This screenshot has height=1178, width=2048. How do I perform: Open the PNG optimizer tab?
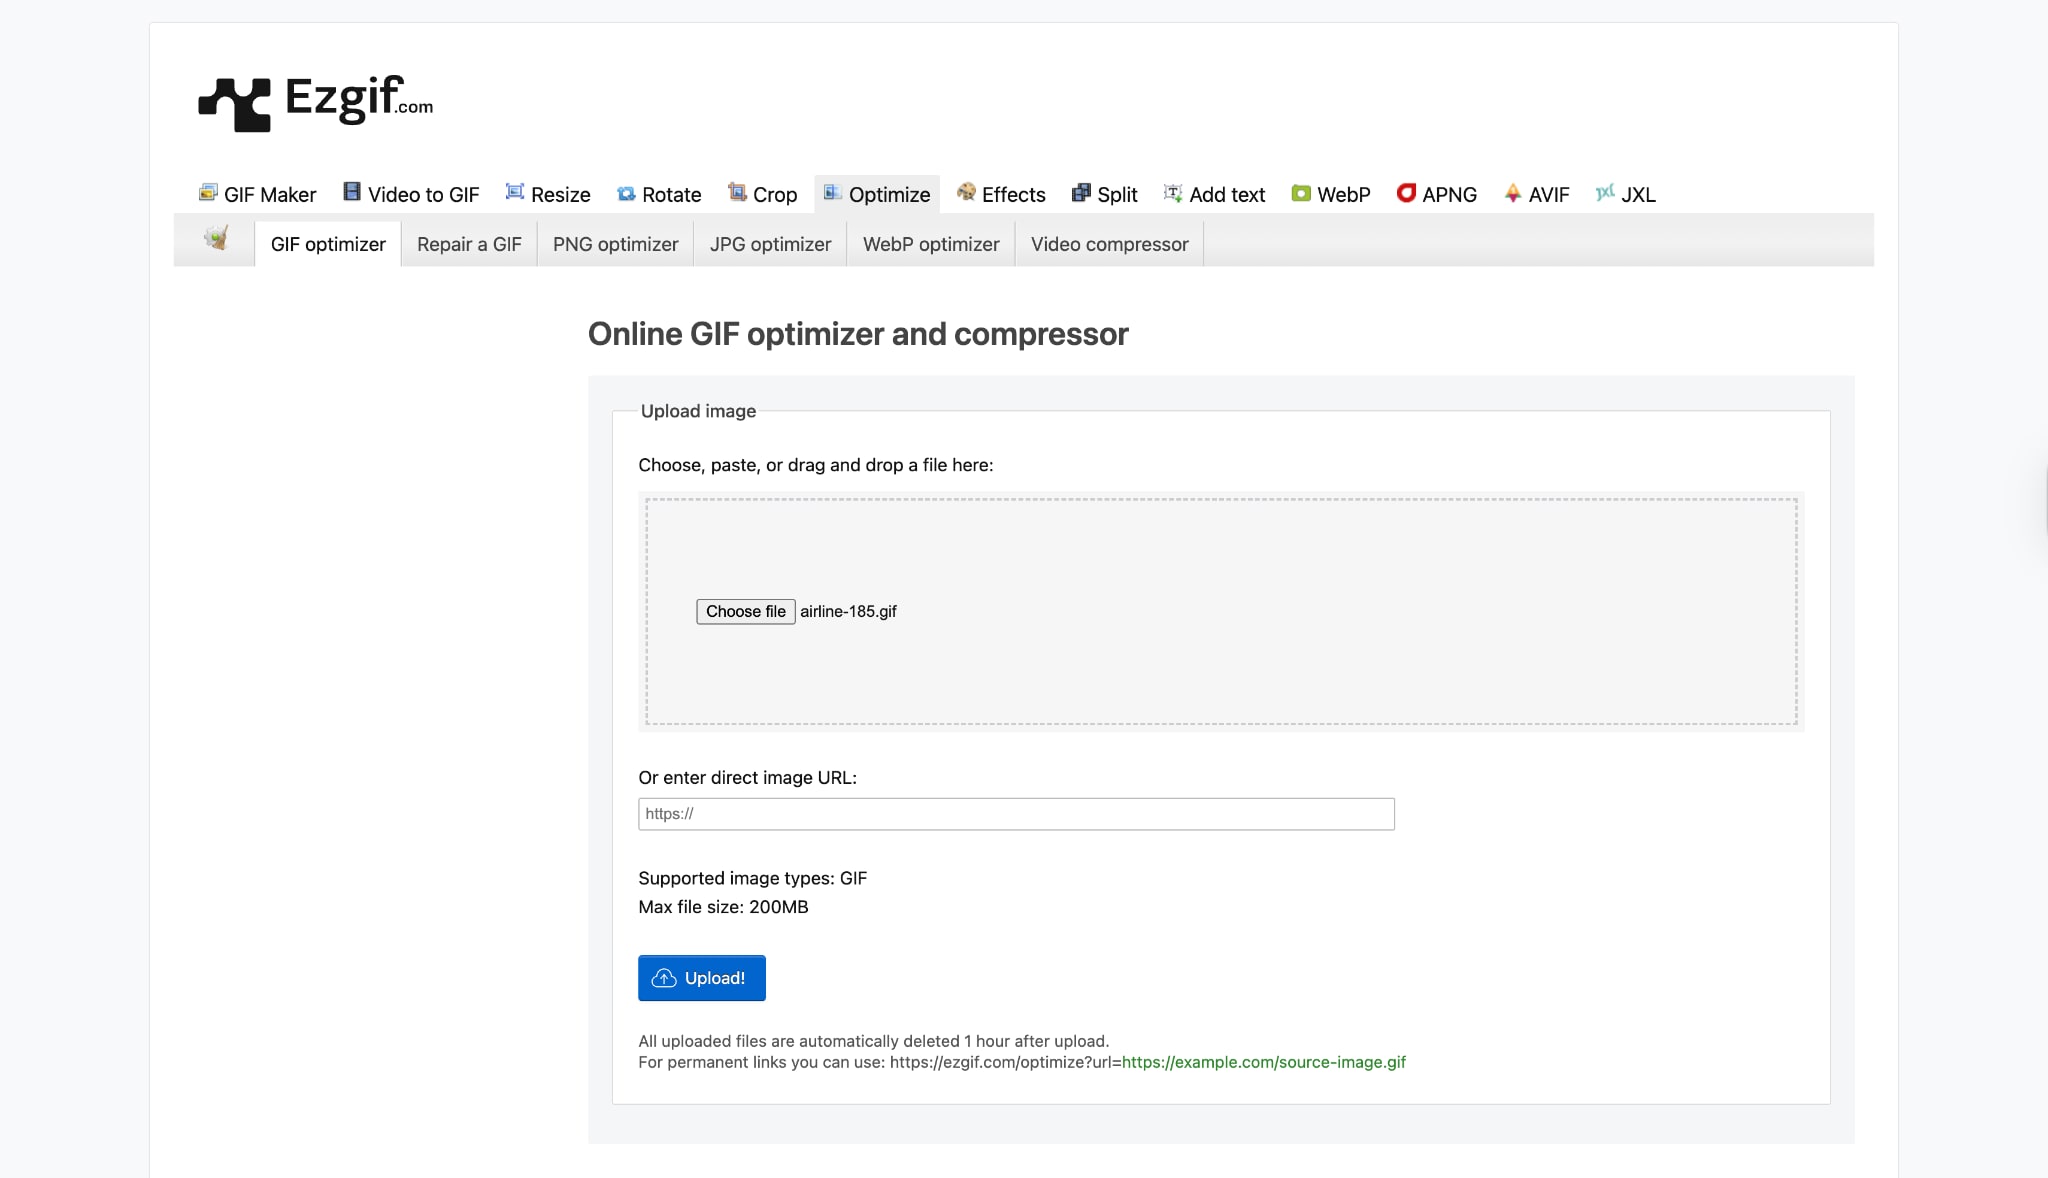coord(615,244)
